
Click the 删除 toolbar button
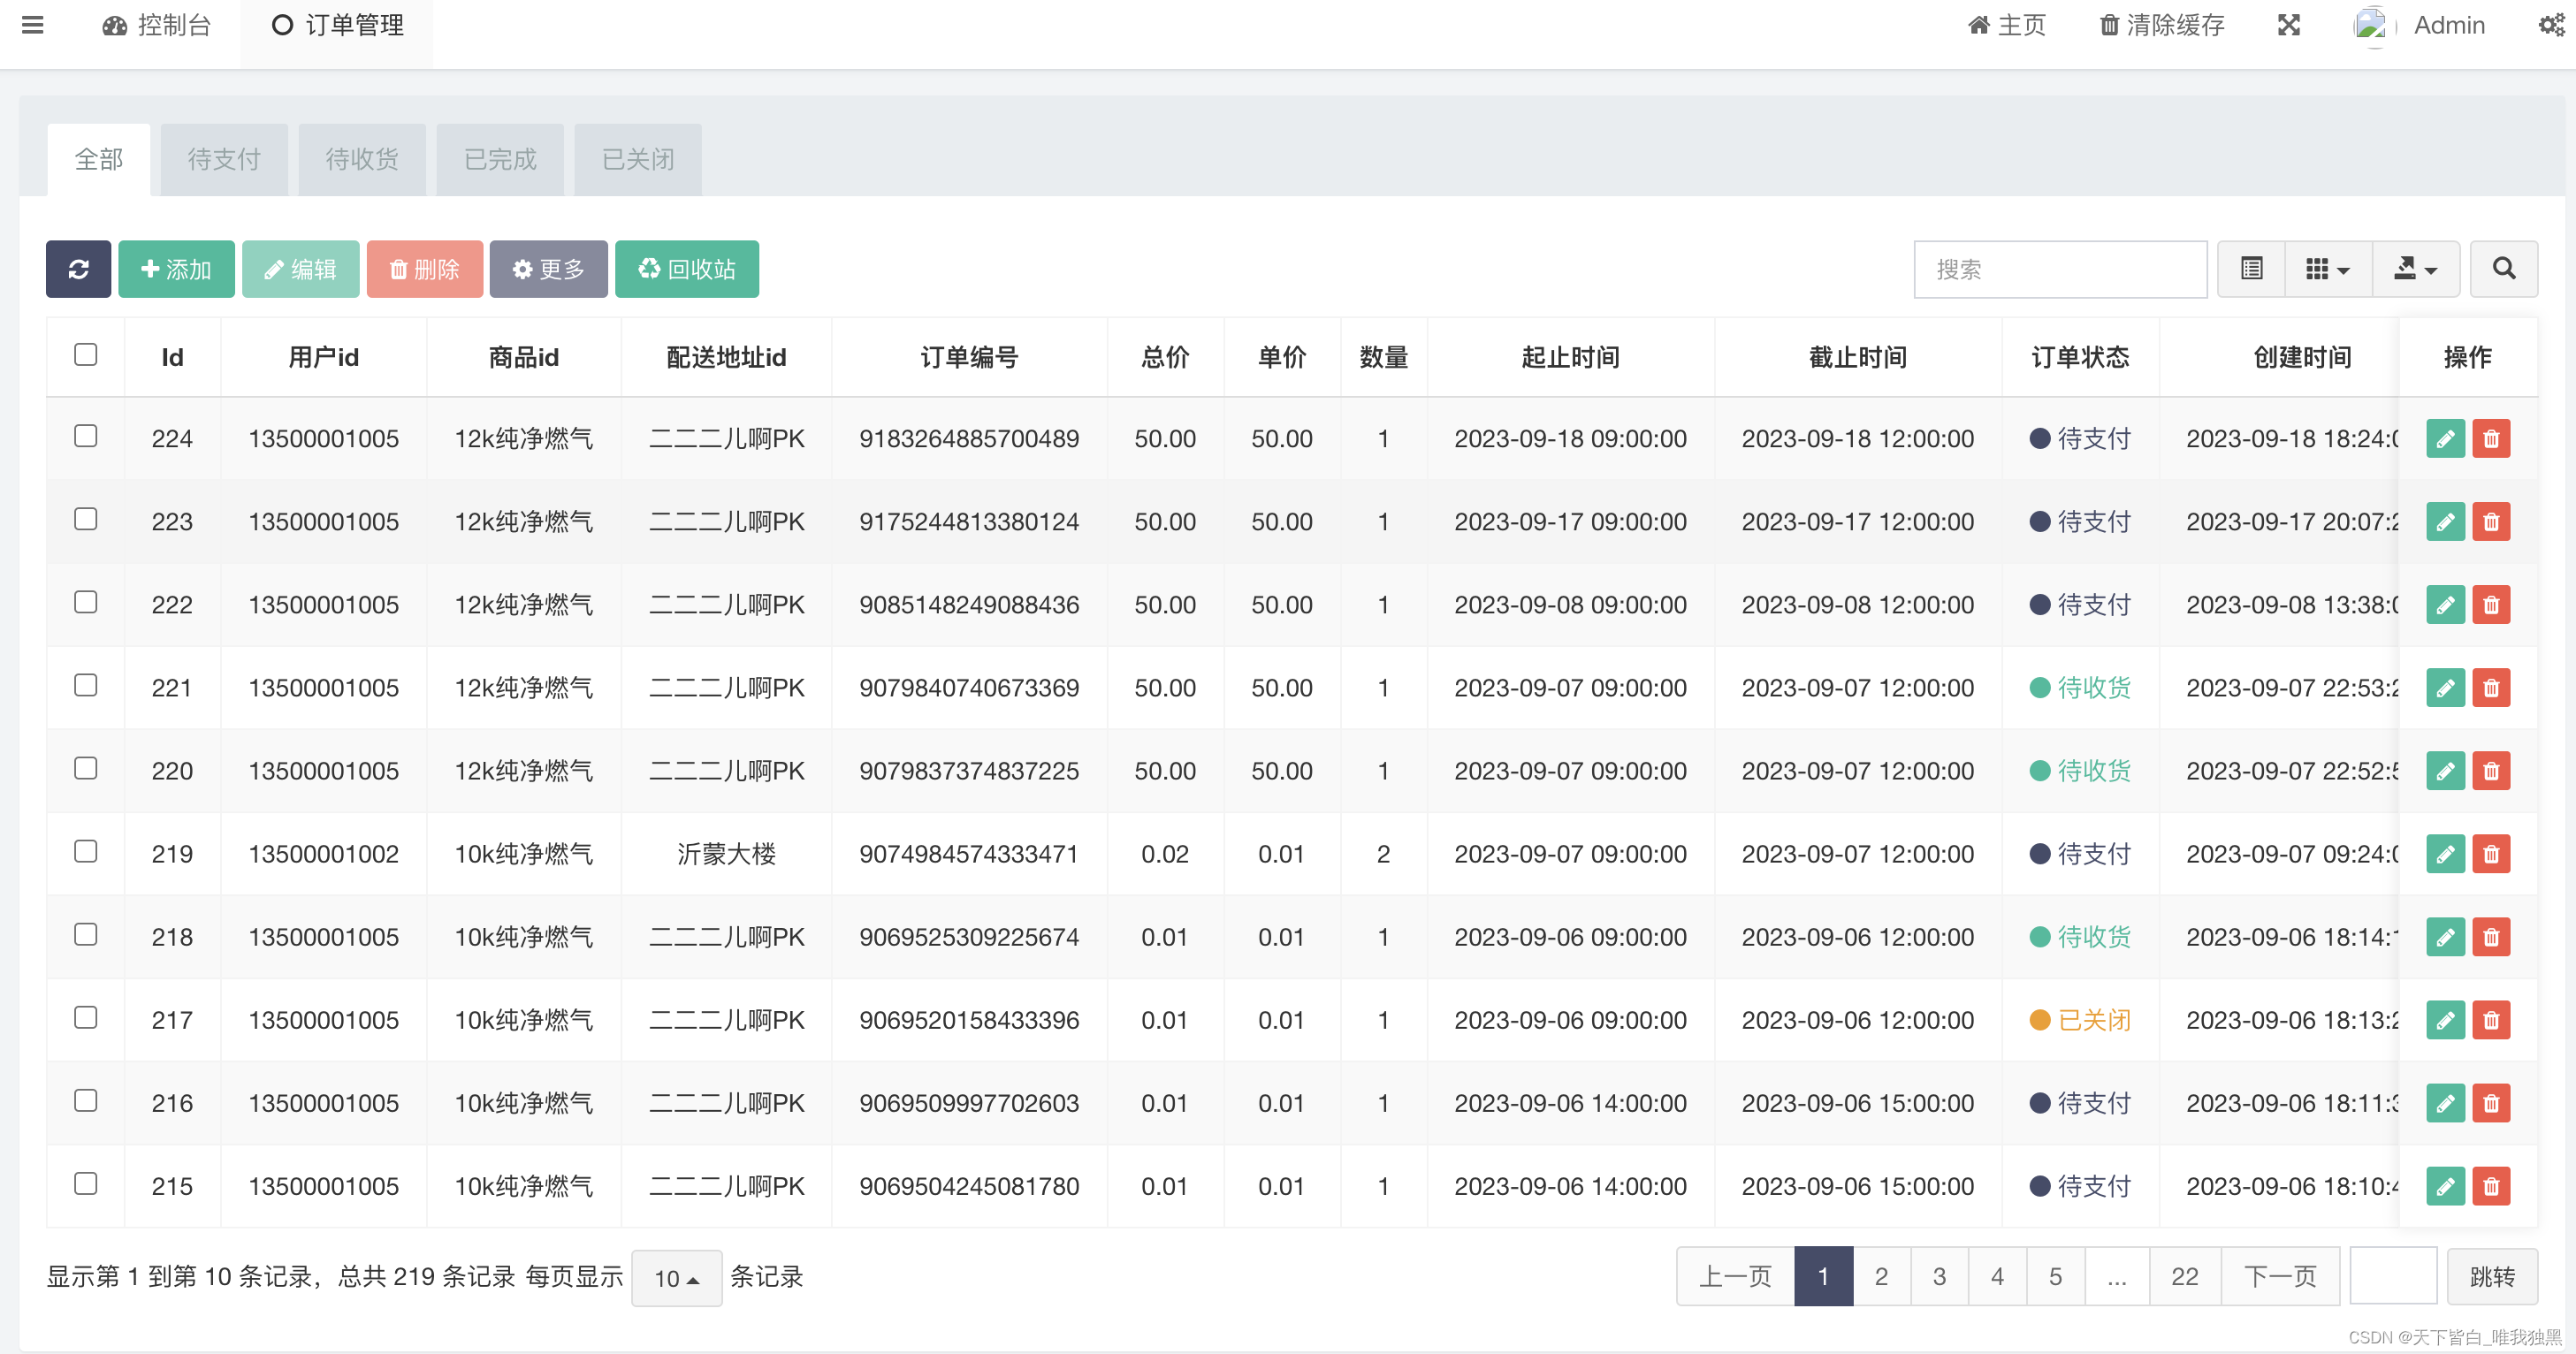[424, 269]
